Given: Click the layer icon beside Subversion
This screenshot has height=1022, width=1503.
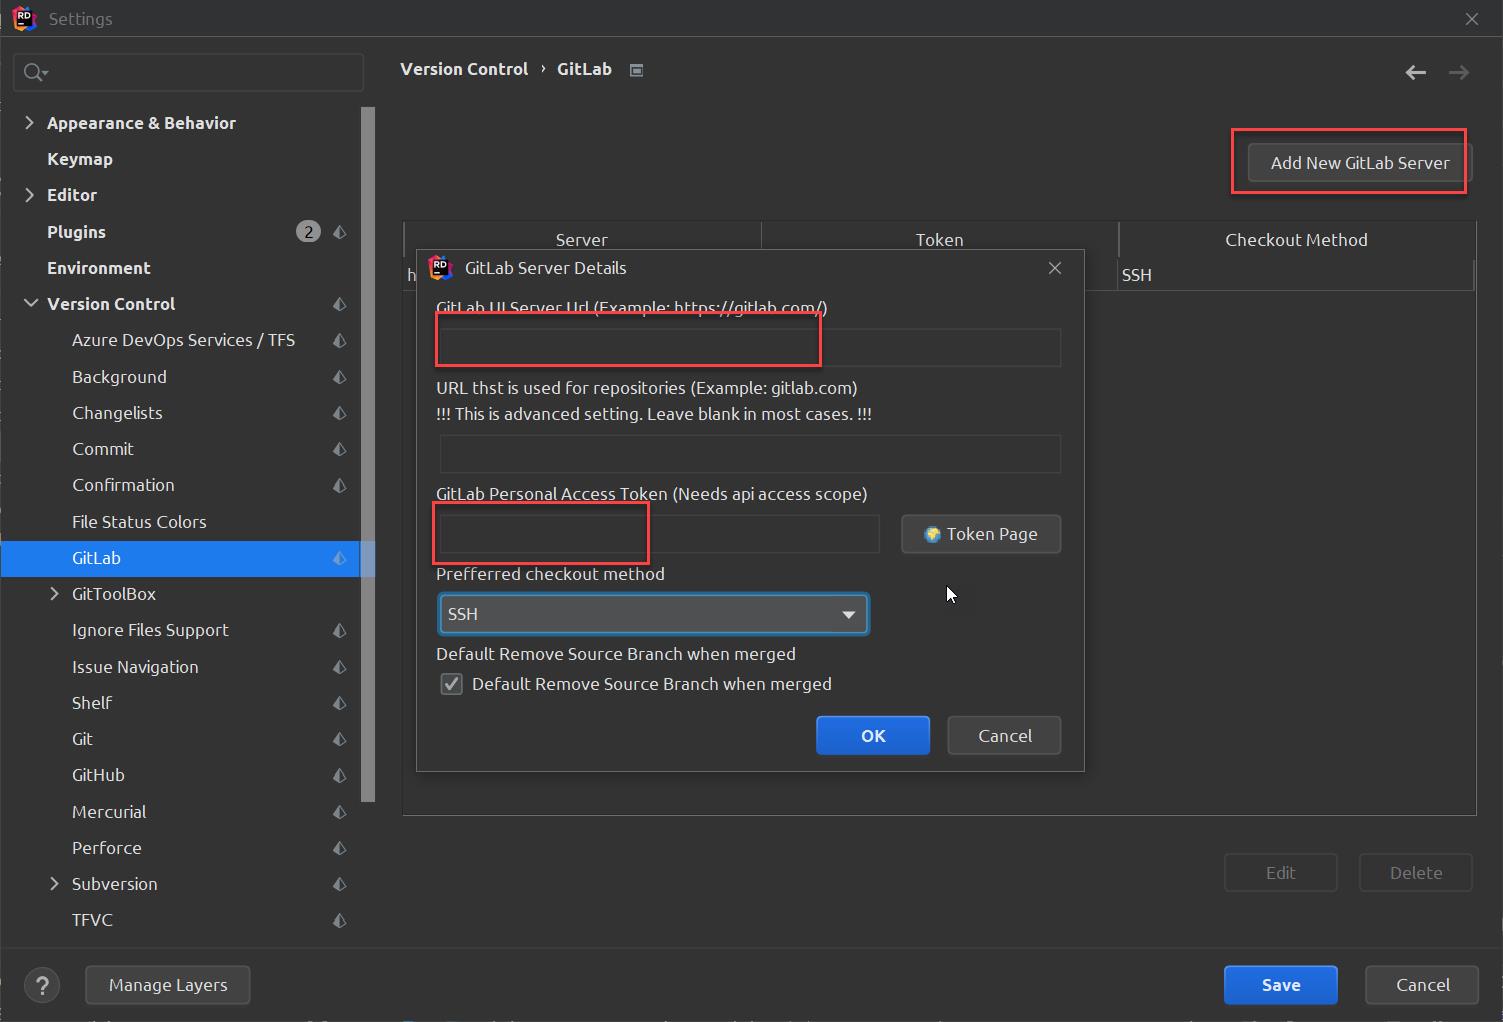Looking at the screenshot, I should pos(340,884).
